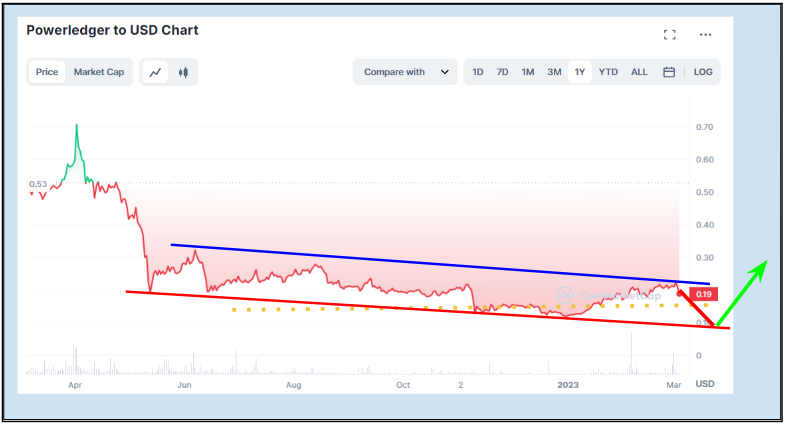Click the 0.19 current price label
Image resolution: width=790 pixels, height=428 pixels.
point(703,294)
